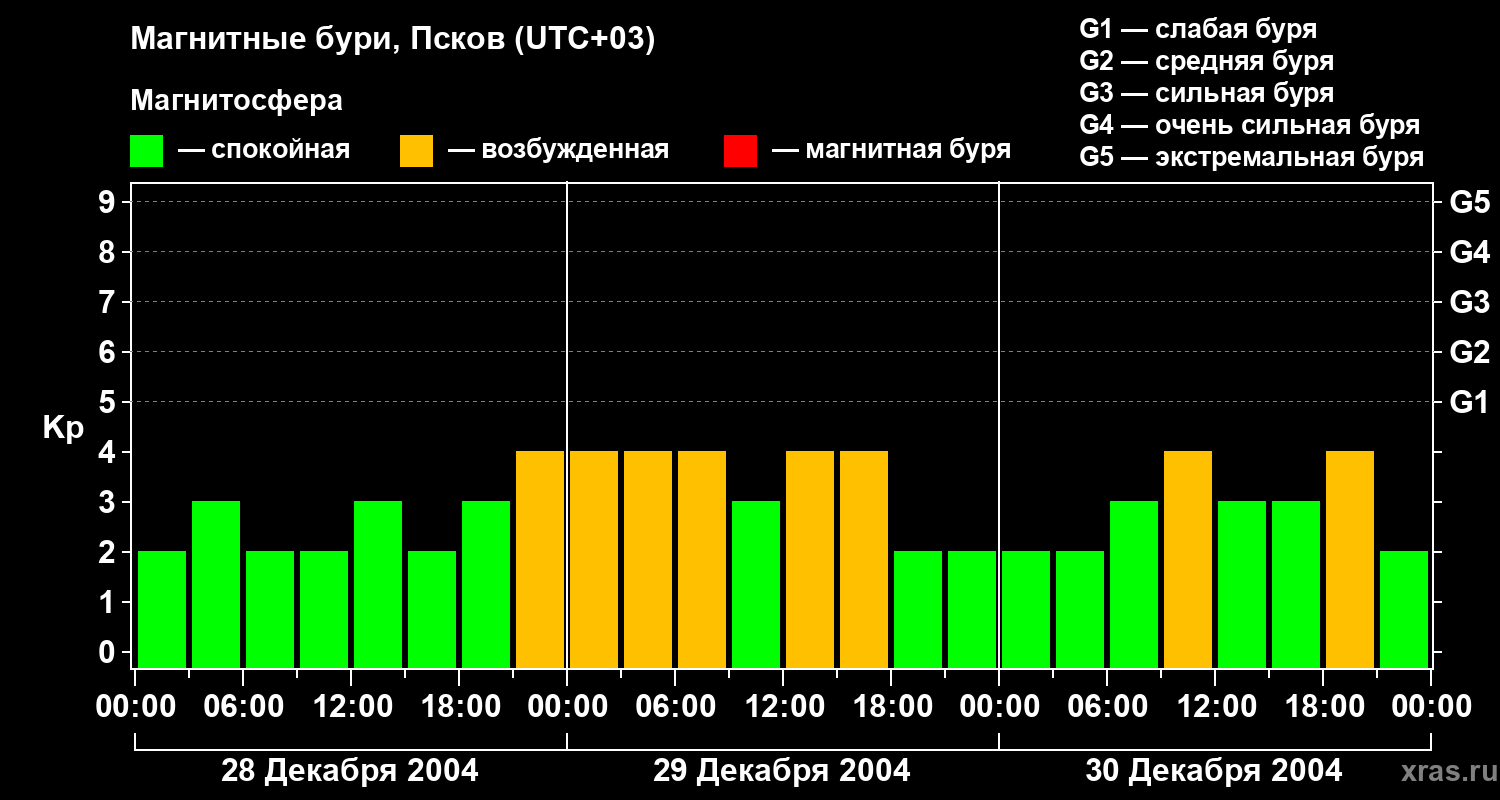Click the '— возбужденная' legend label

[559, 150]
